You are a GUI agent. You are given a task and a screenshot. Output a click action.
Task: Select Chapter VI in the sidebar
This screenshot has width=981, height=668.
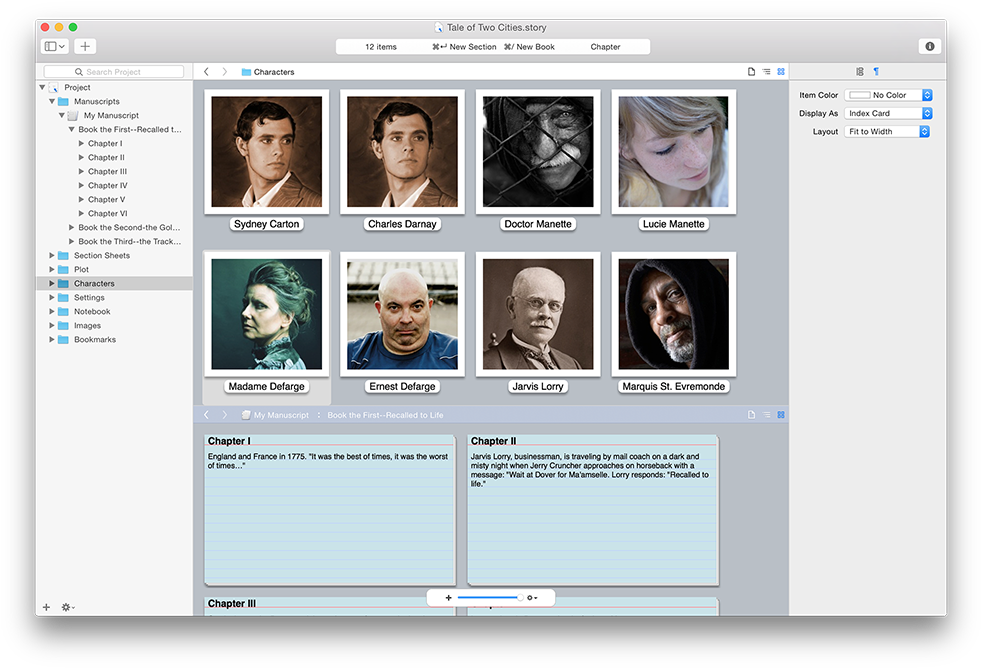click(x=108, y=213)
